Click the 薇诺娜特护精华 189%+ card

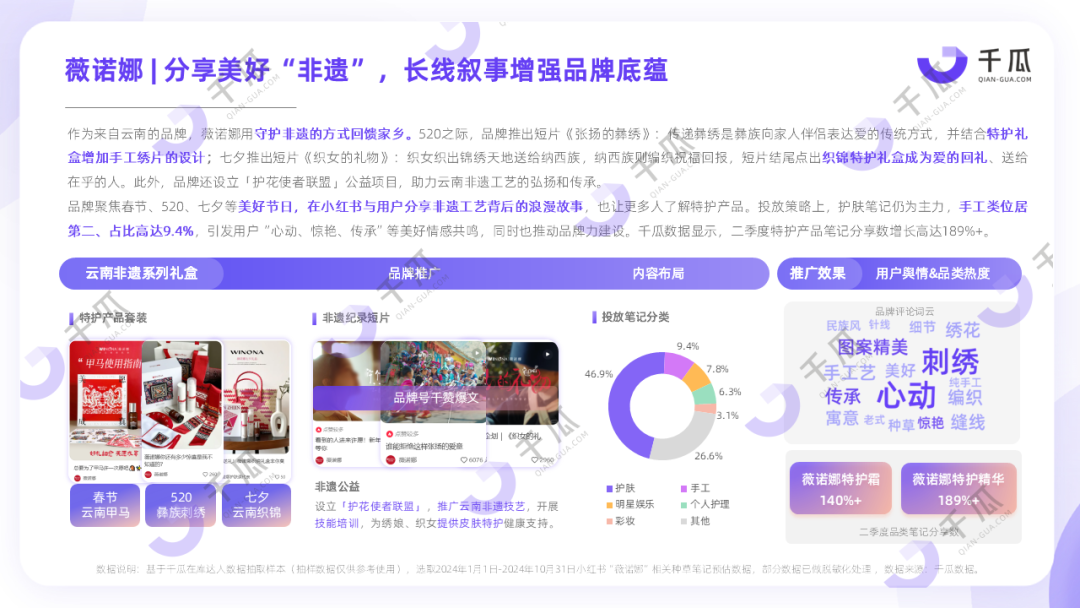(958, 489)
